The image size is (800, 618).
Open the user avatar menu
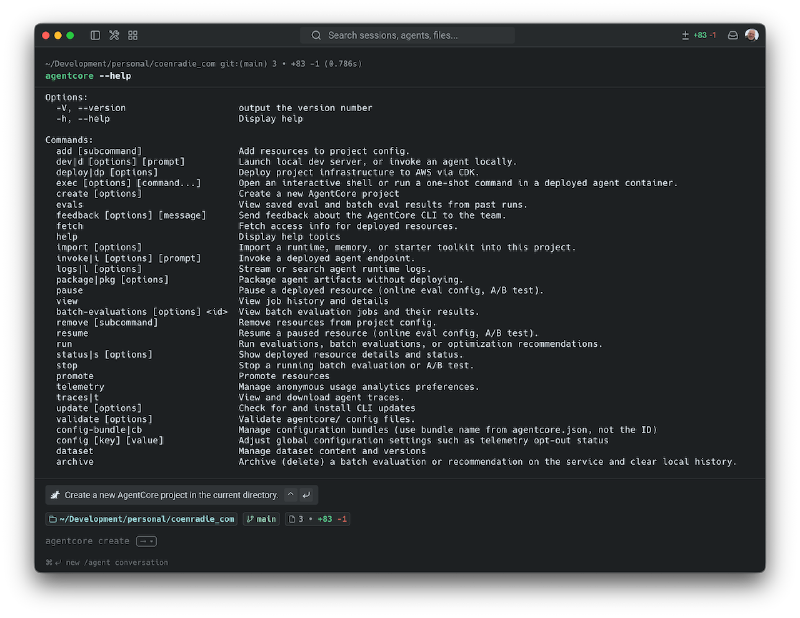(x=752, y=35)
